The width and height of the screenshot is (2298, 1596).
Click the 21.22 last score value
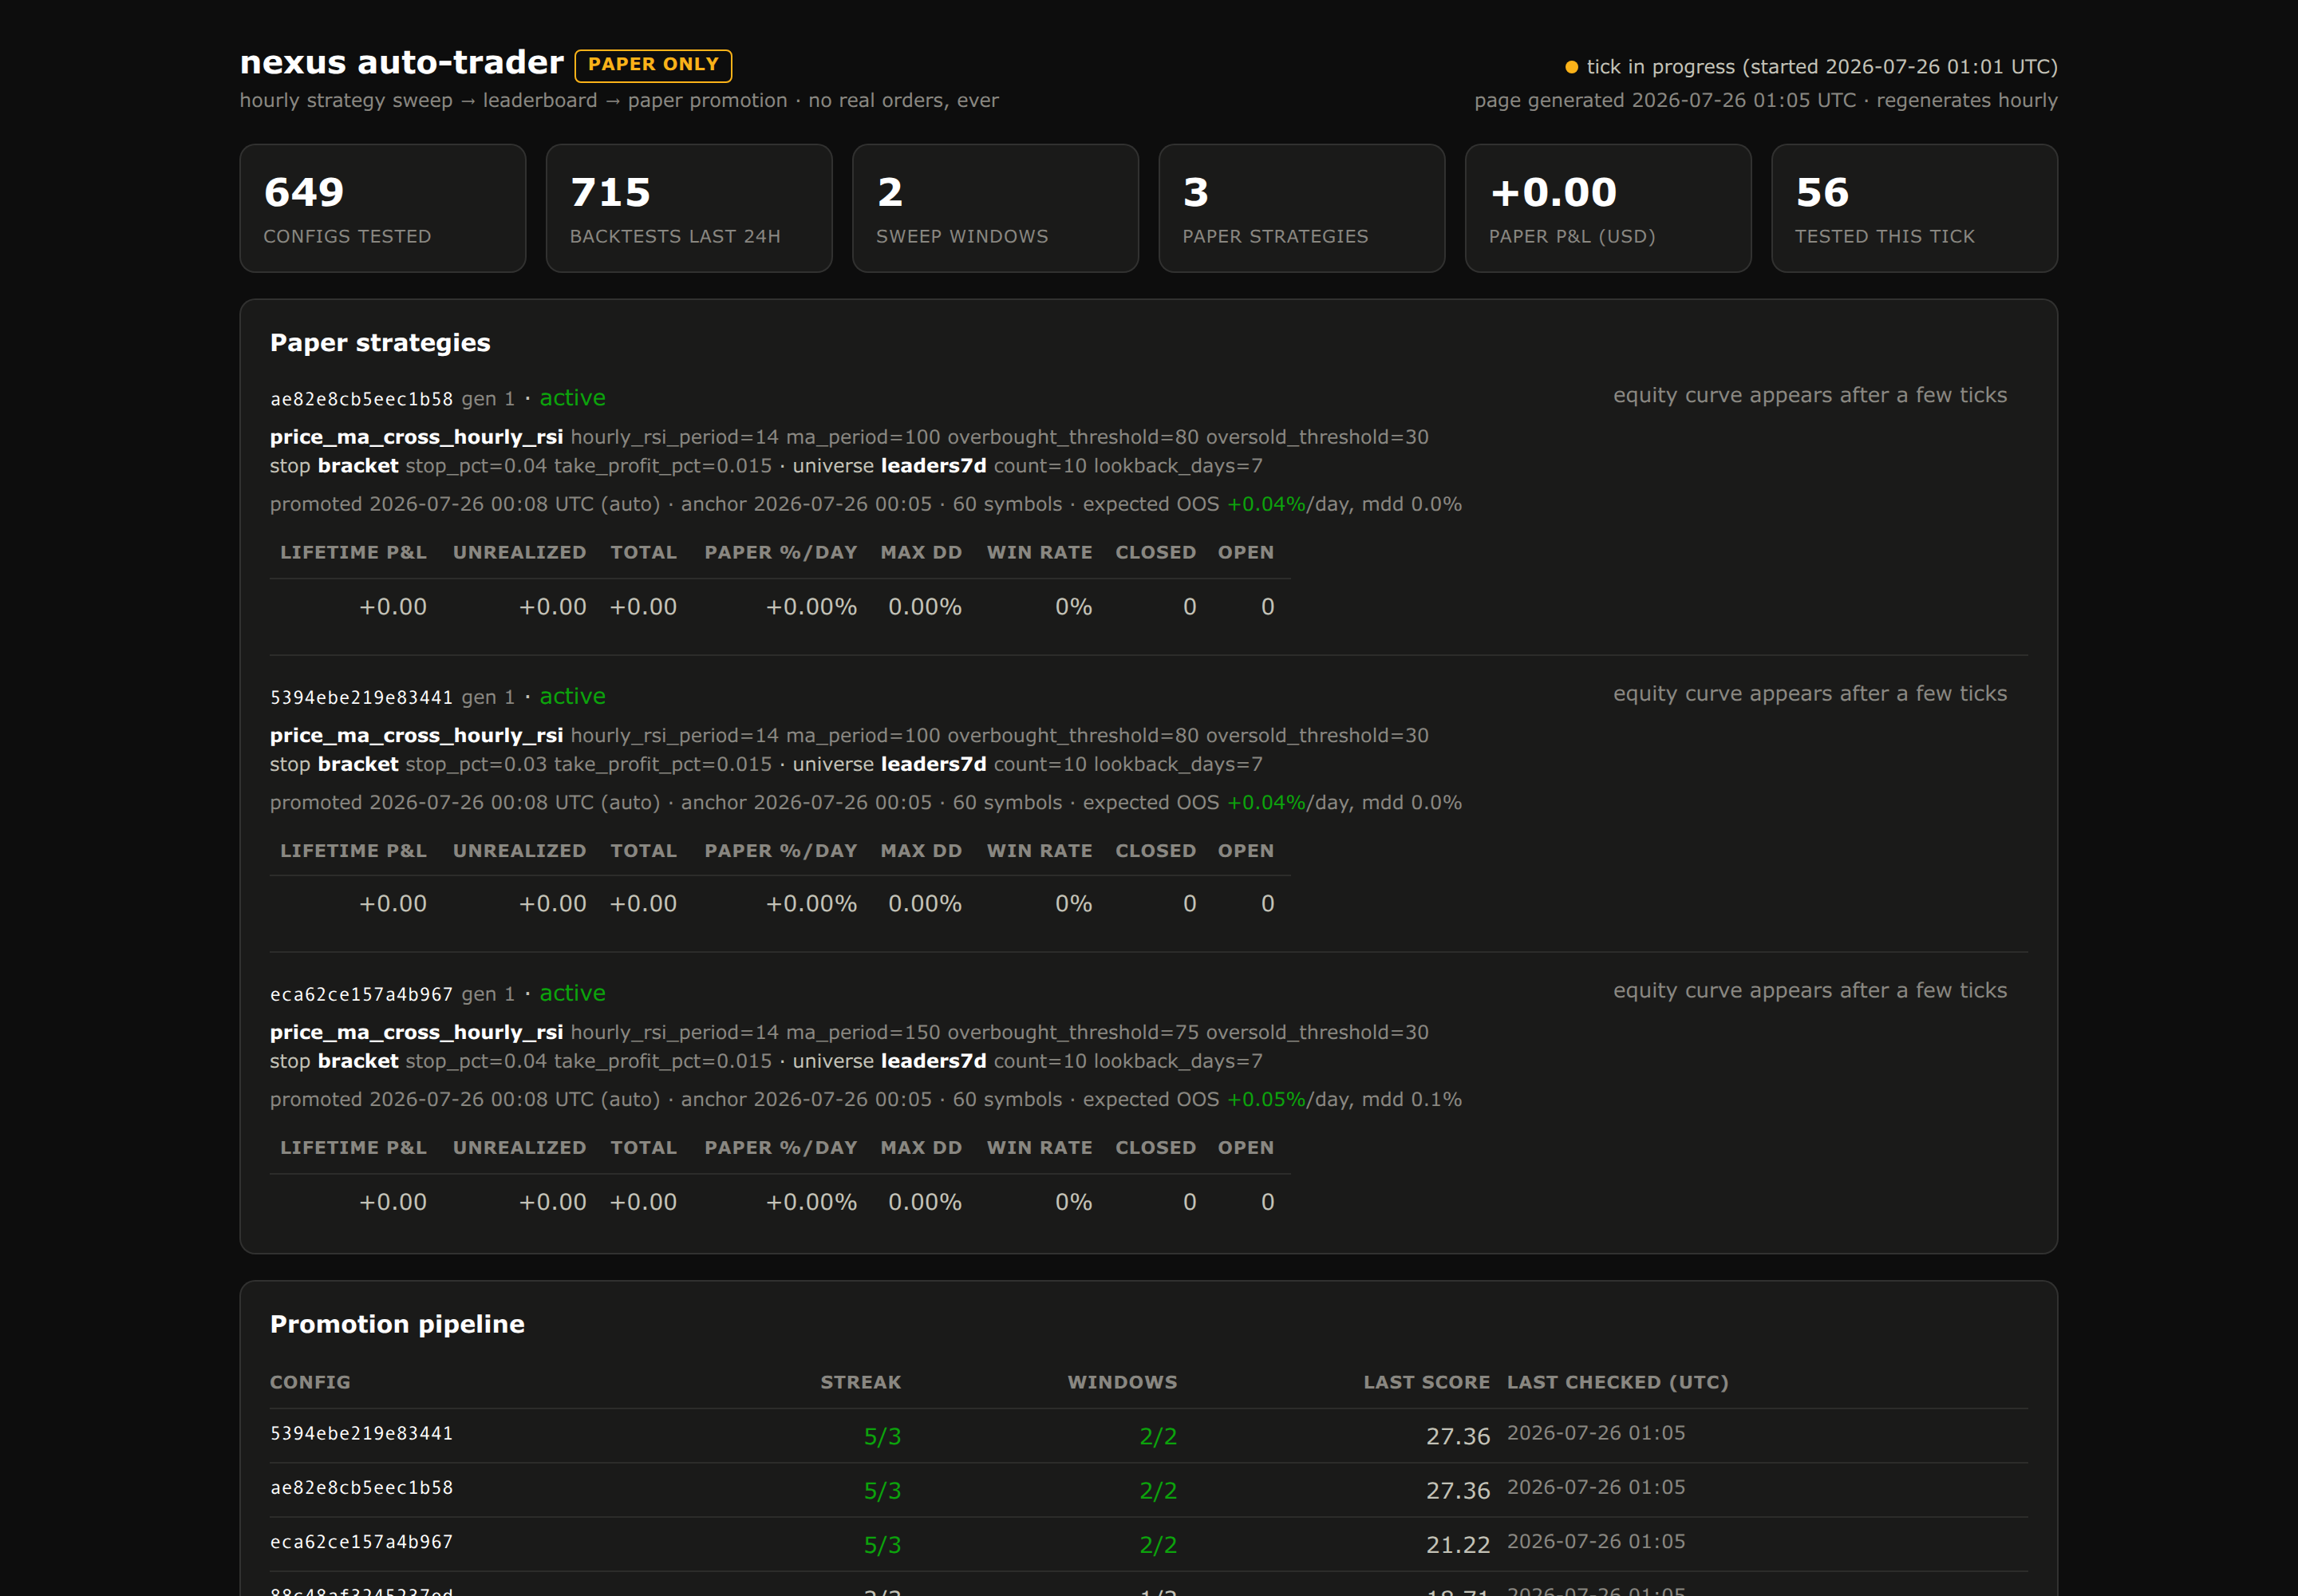pos(1458,1545)
